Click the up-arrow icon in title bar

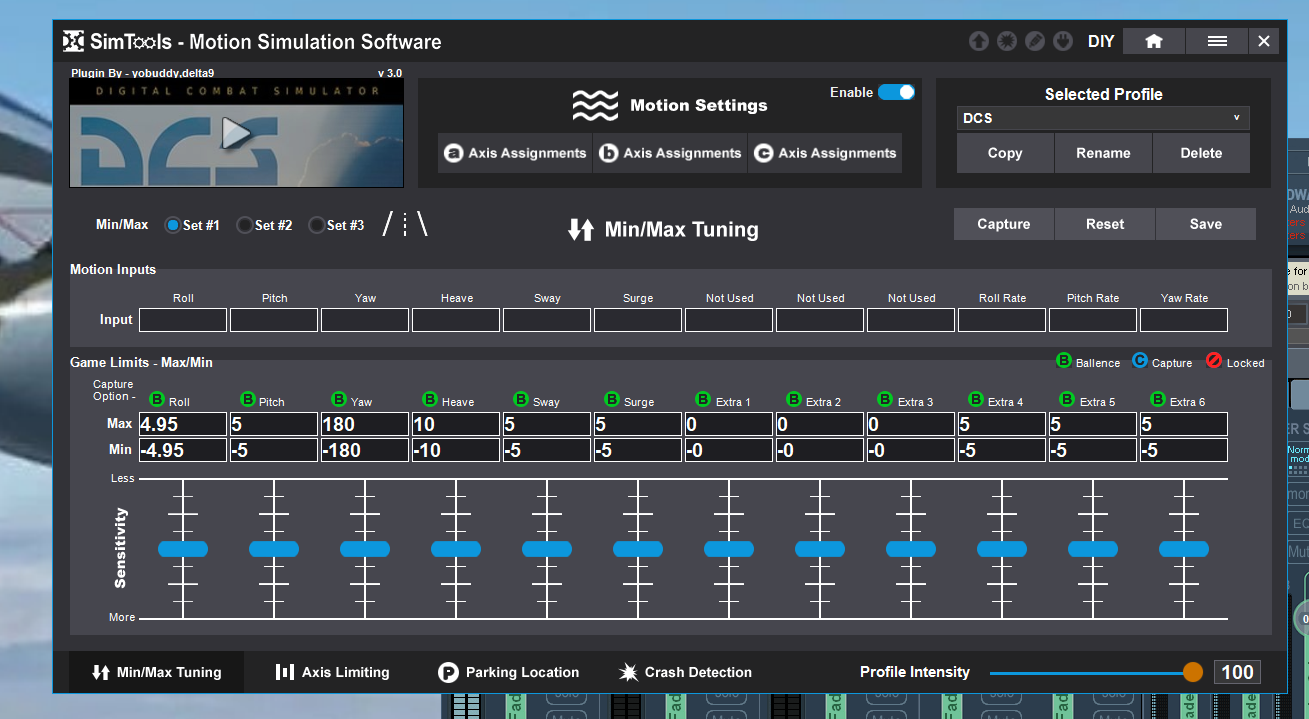coord(978,41)
